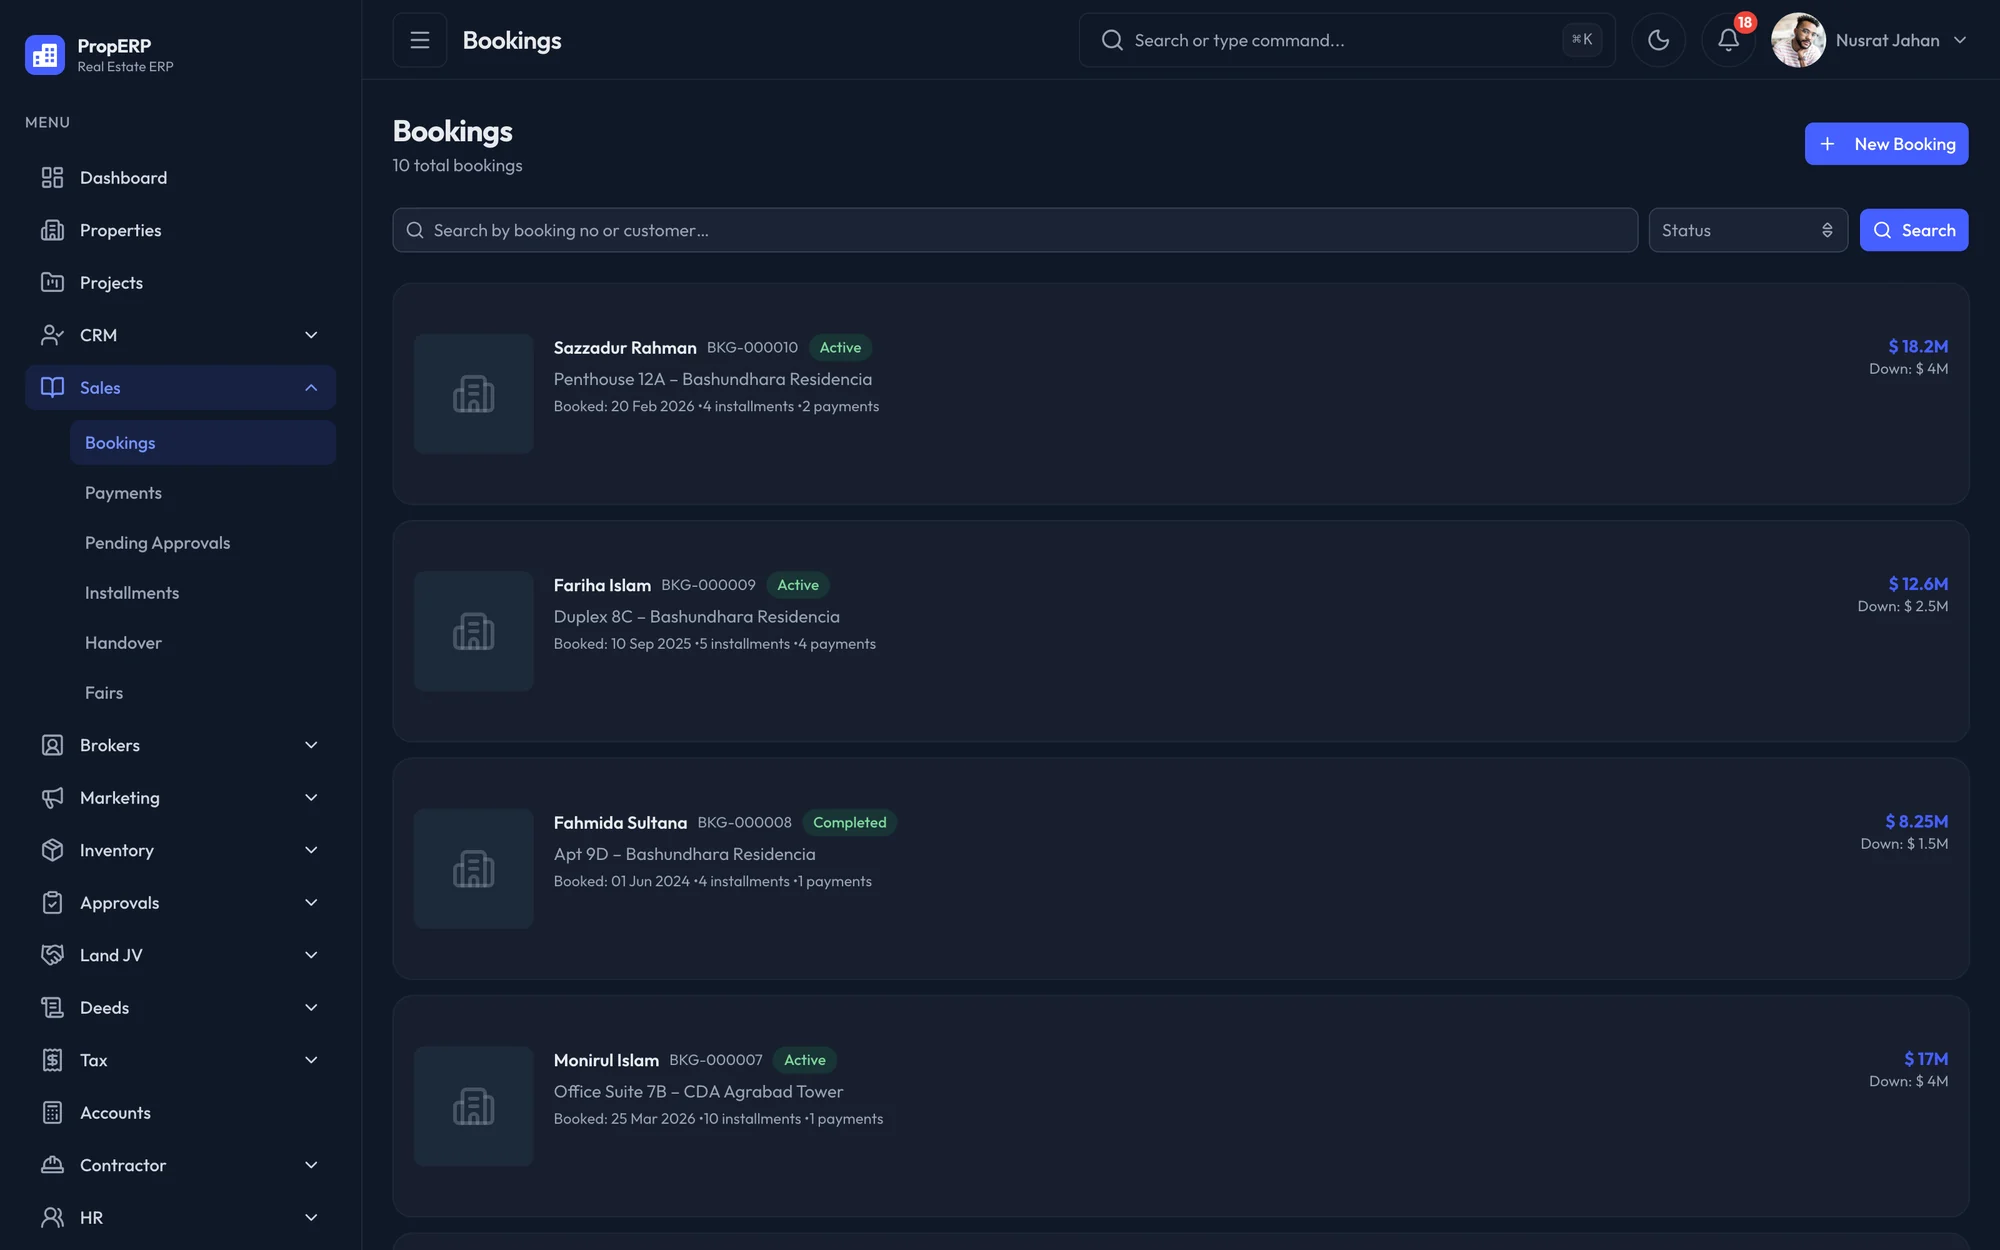Open the Status filter dropdown
The image size is (2000, 1250).
tap(1748, 230)
